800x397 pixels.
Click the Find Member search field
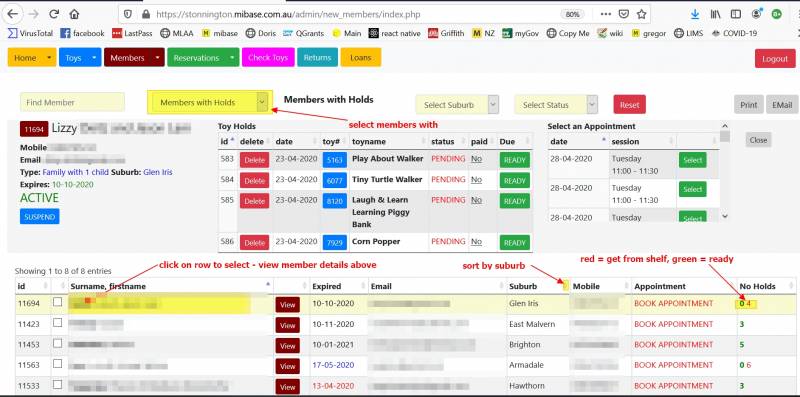pos(72,102)
